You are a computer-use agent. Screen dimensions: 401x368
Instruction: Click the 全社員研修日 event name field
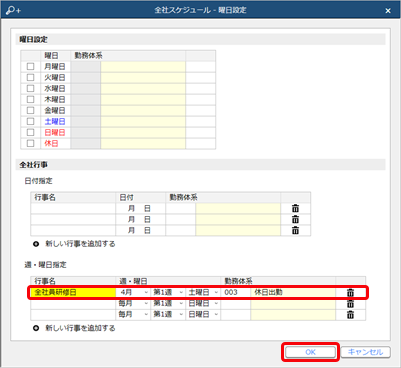73,292
